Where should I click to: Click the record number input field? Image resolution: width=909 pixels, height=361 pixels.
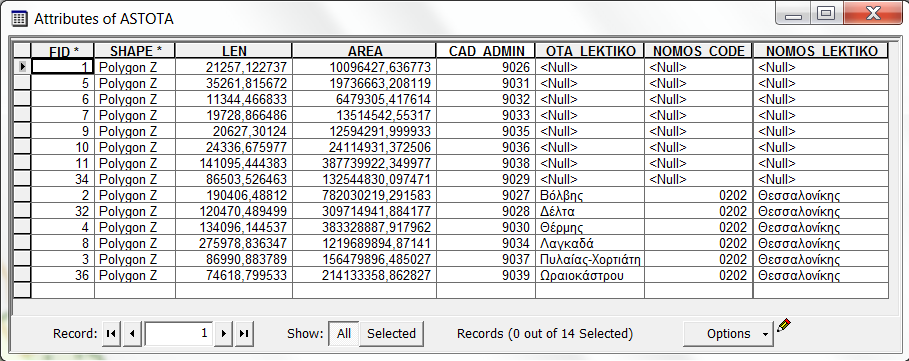pyautogui.click(x=179, y=334)
